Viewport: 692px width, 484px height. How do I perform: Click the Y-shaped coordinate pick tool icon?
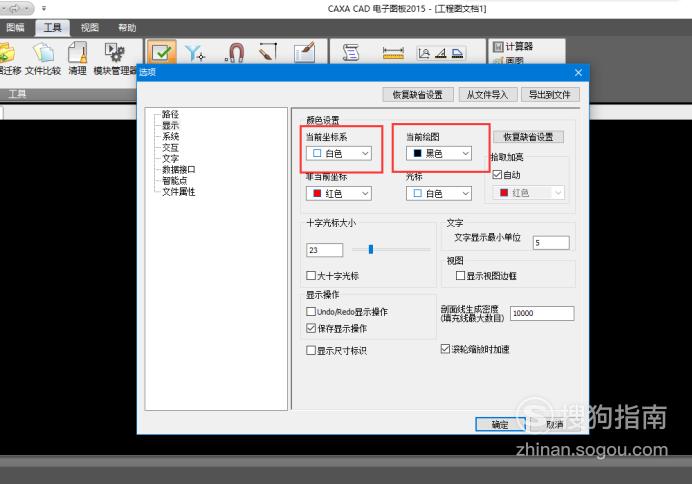tap(195, 53)
